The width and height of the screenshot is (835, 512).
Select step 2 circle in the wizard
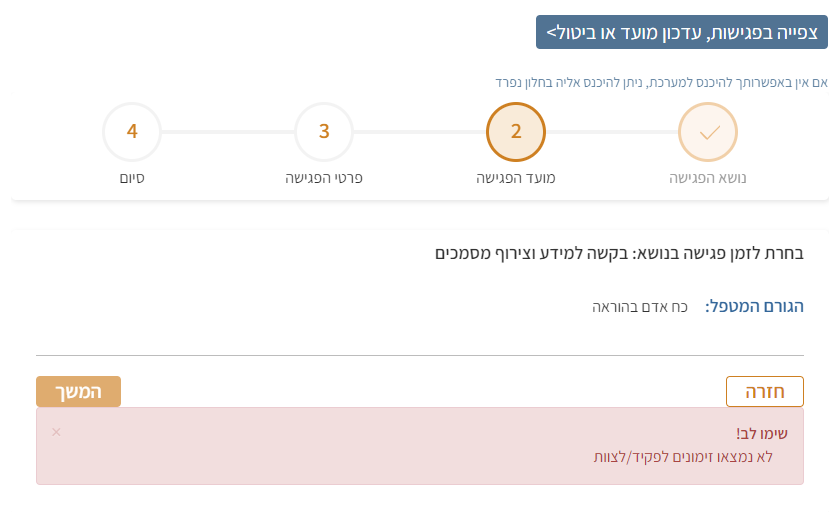coord(516,132)
